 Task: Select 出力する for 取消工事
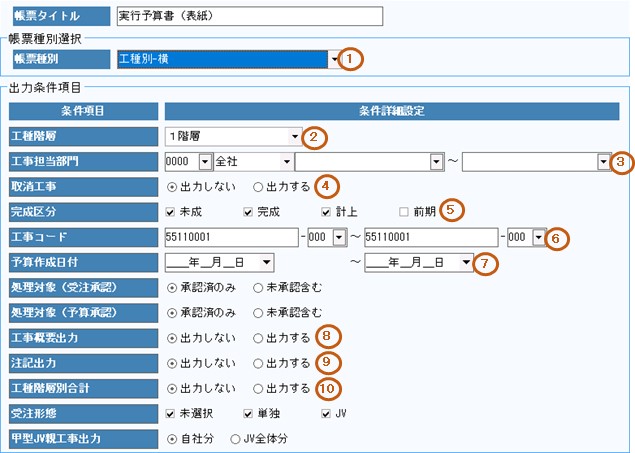pos(259,186)
